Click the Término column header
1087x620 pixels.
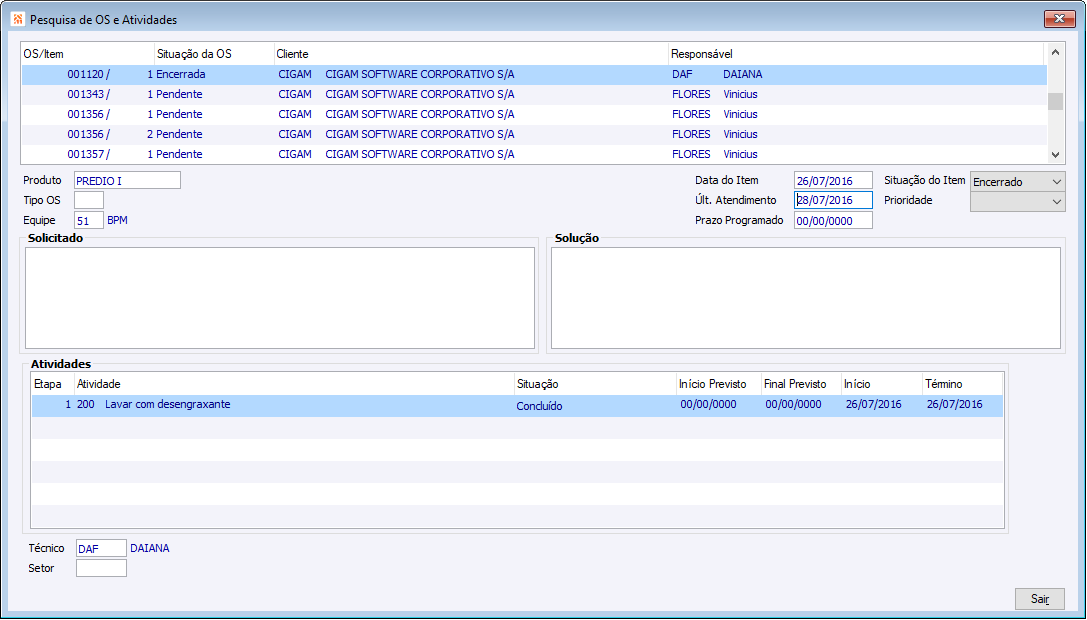[x=962, y=384]
